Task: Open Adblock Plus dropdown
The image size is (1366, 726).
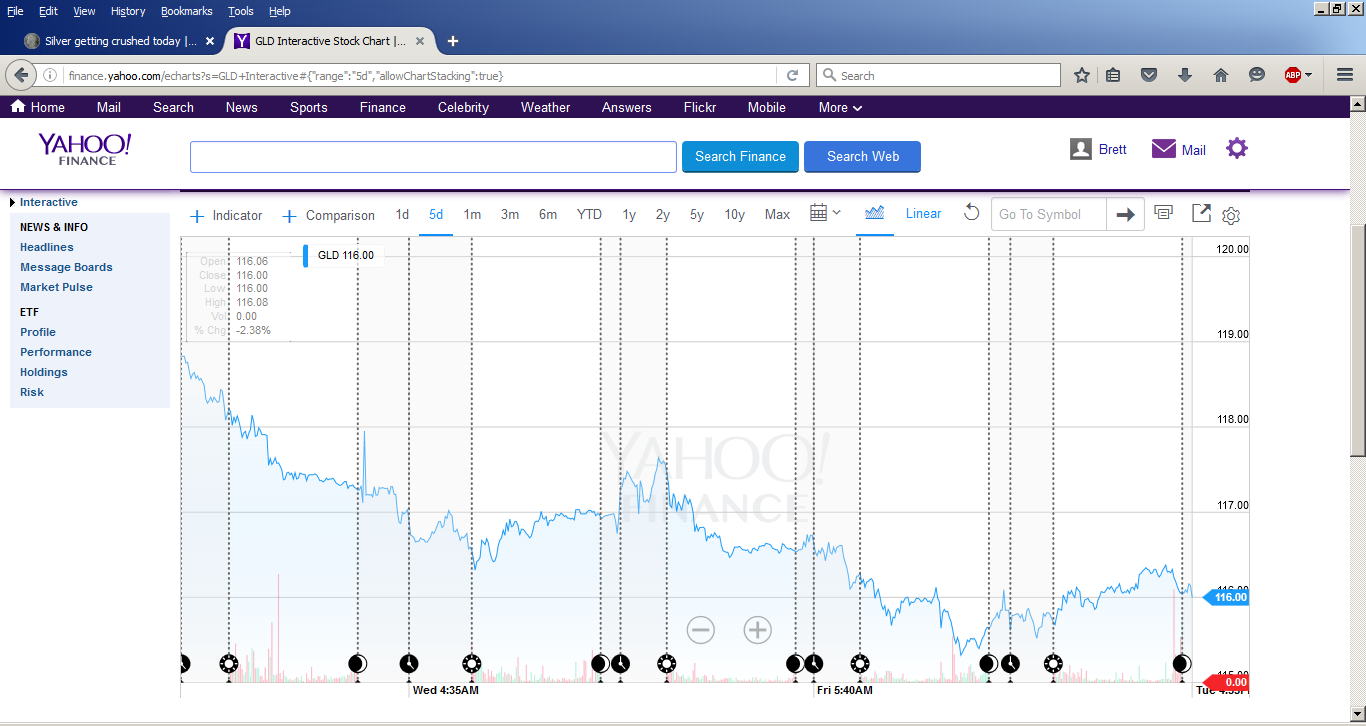Action: pos(1299,75)
